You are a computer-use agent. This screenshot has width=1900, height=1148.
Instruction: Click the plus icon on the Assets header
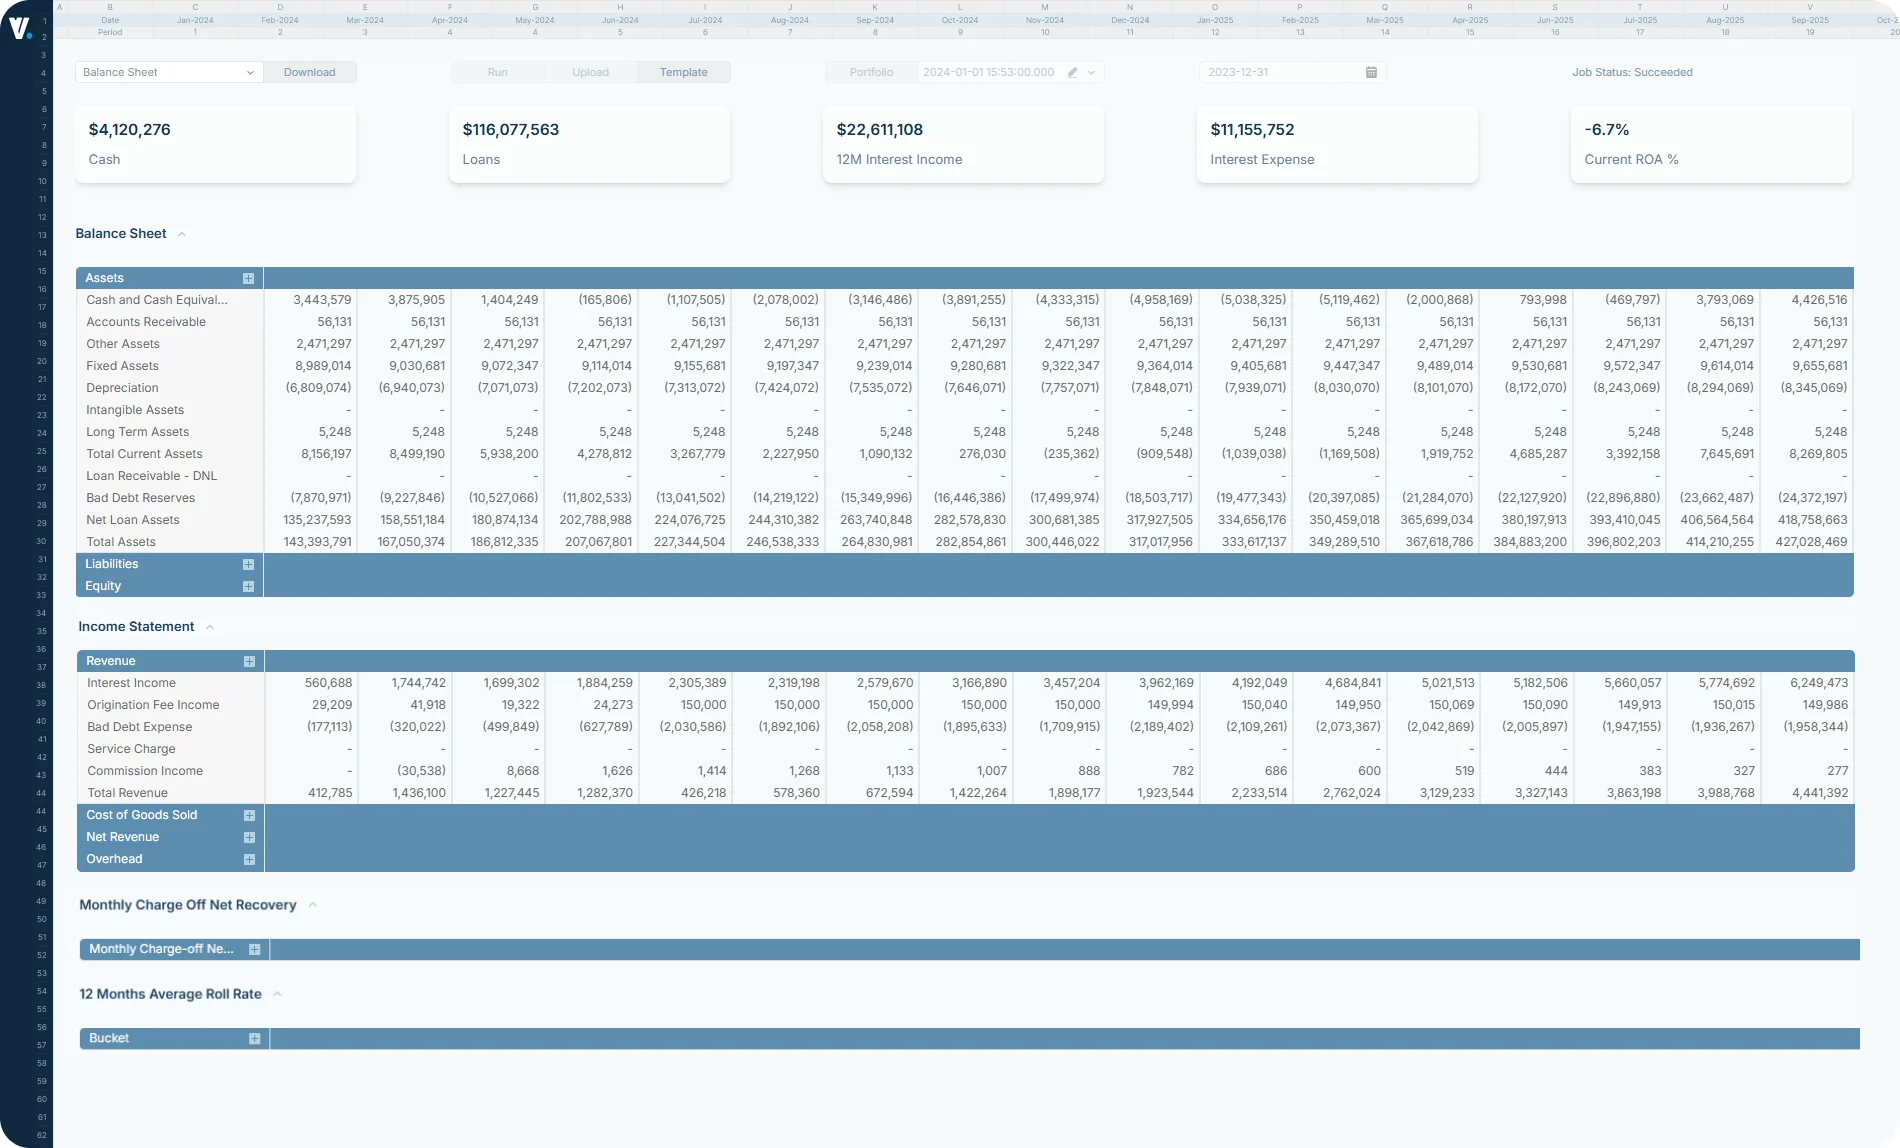[x=248, y=278]
